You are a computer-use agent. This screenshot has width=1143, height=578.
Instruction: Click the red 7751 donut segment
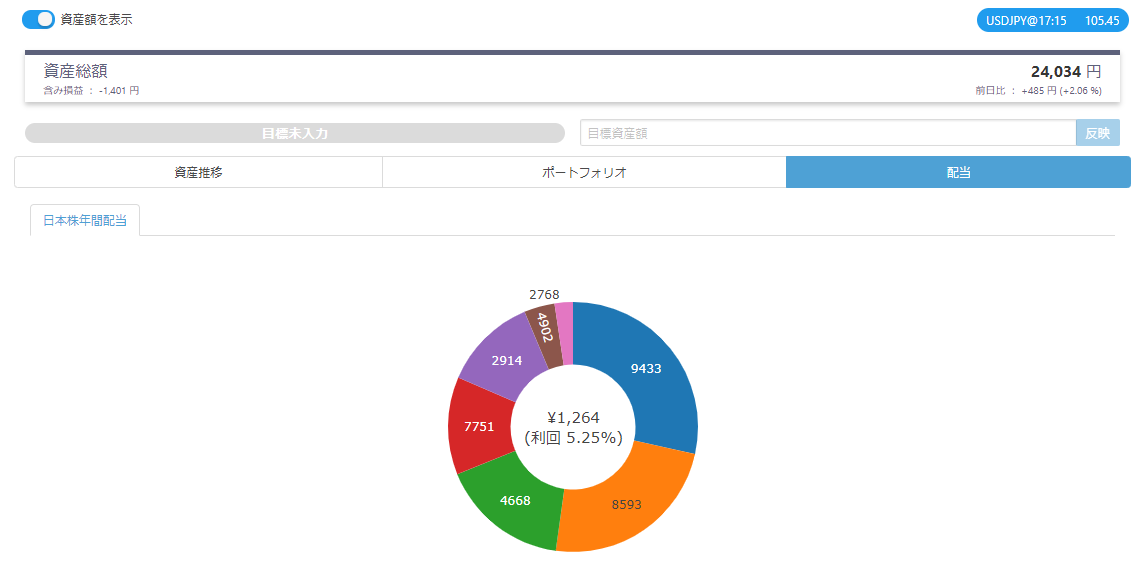click(x=479, y=426)
